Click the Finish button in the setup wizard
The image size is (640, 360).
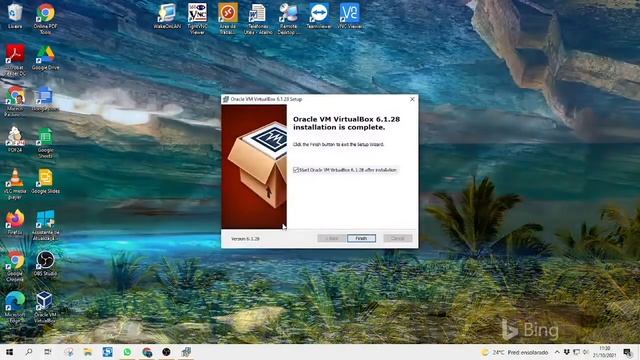tap(361, 238)
